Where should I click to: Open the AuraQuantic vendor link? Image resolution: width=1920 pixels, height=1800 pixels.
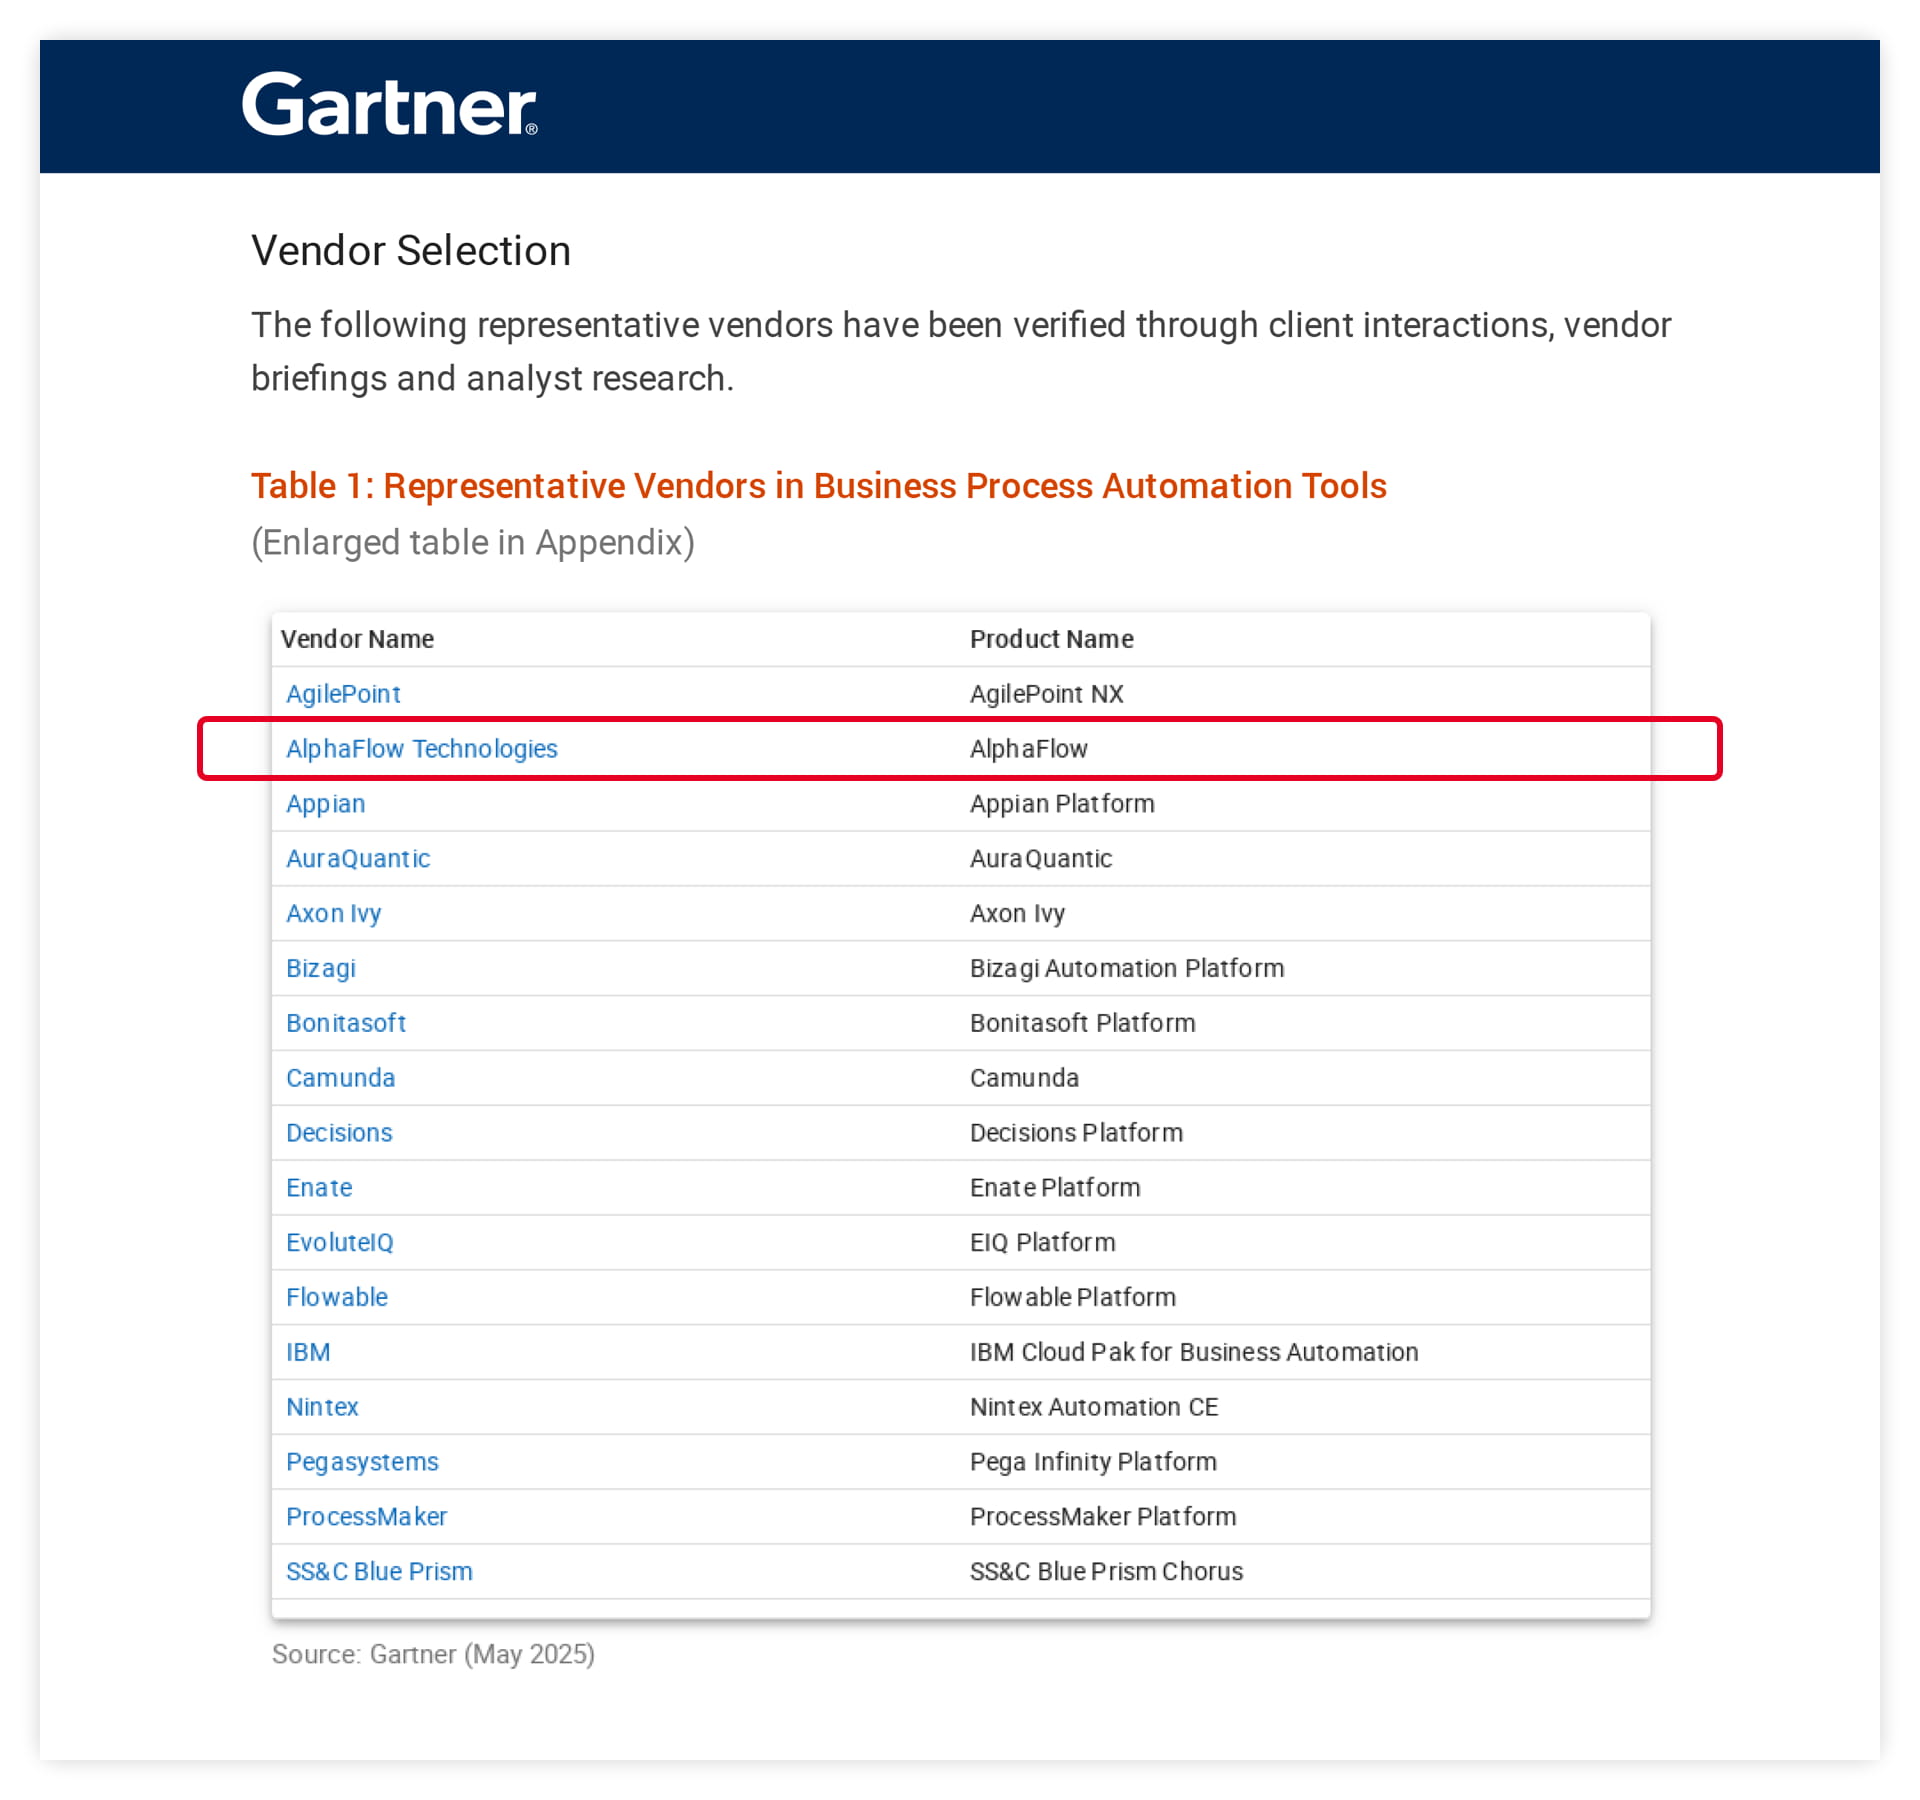point(357,859)
